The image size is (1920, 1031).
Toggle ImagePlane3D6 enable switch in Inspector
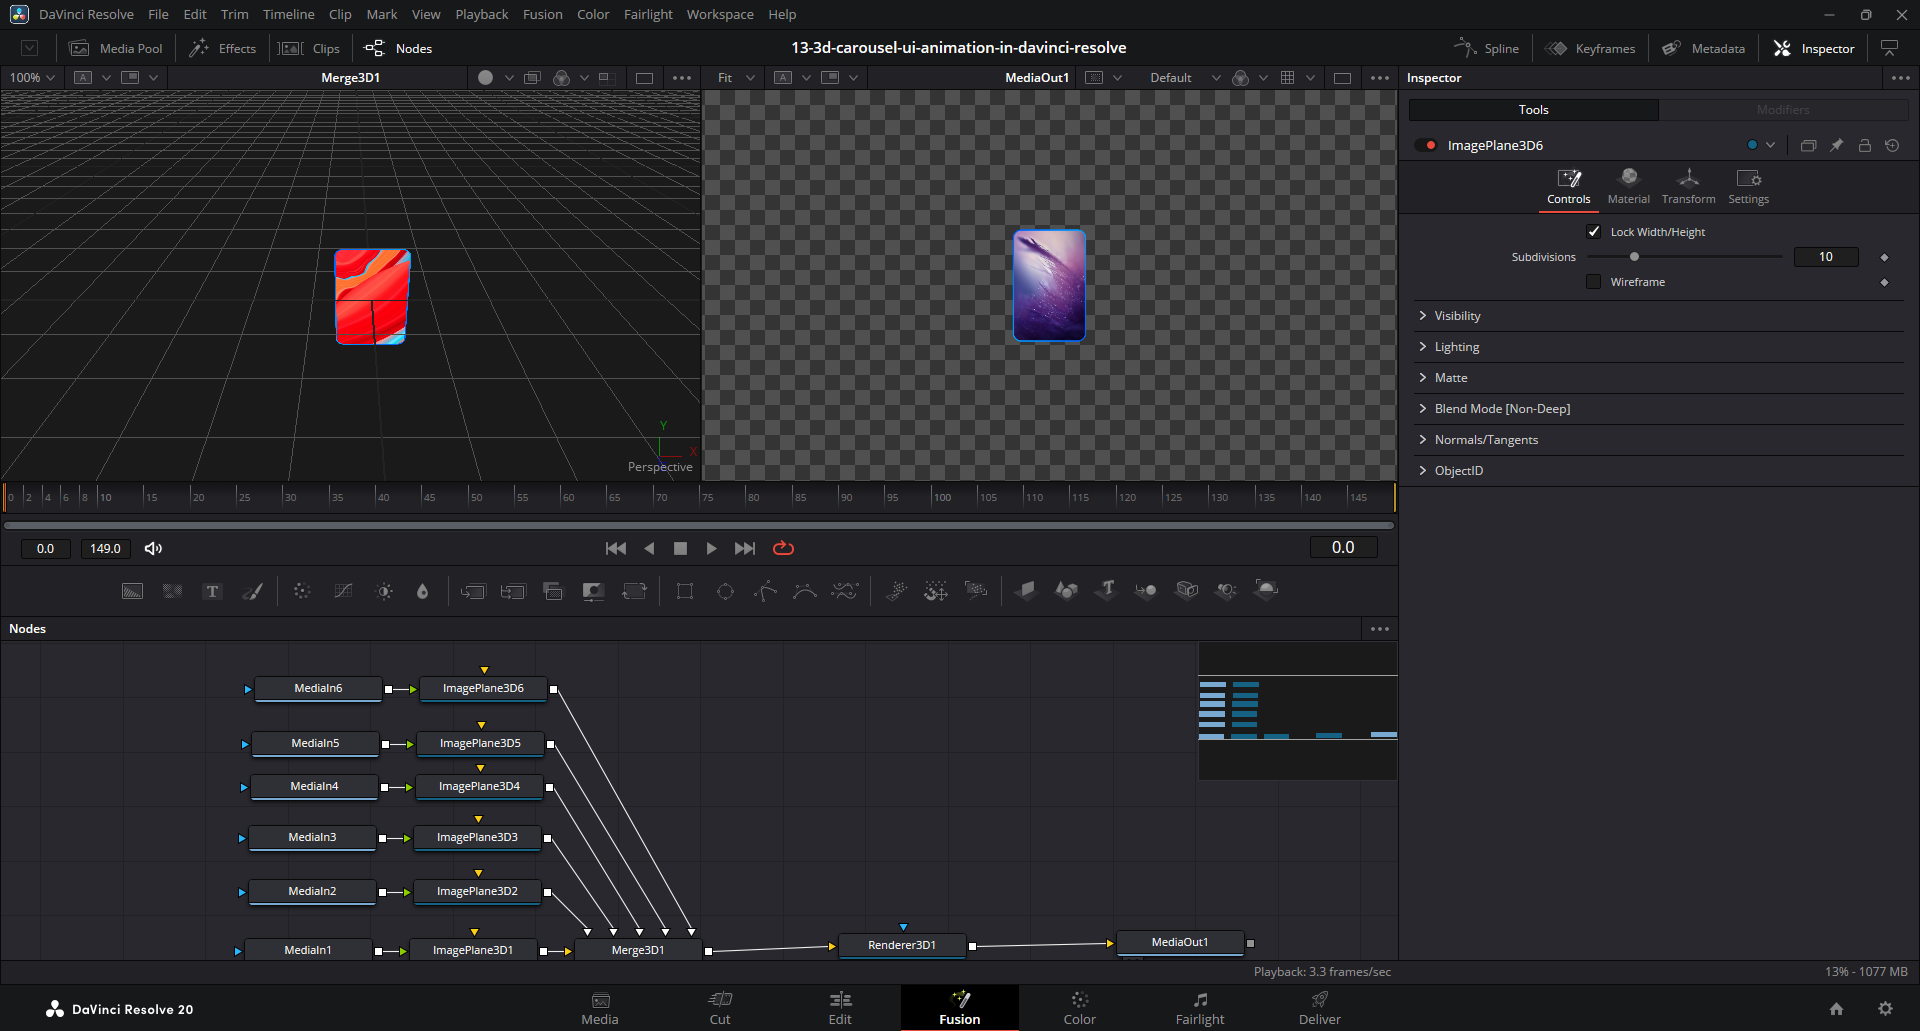[1426, 145]
